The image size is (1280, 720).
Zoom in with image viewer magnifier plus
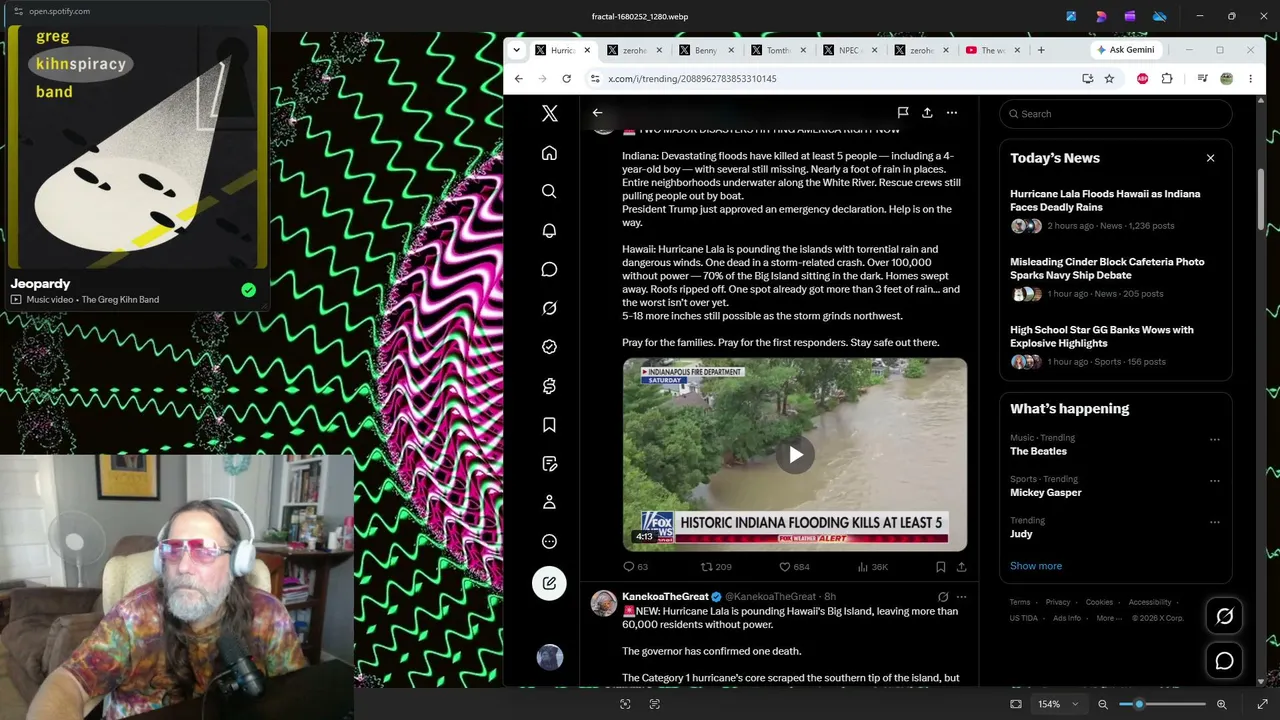point(1221,704)
